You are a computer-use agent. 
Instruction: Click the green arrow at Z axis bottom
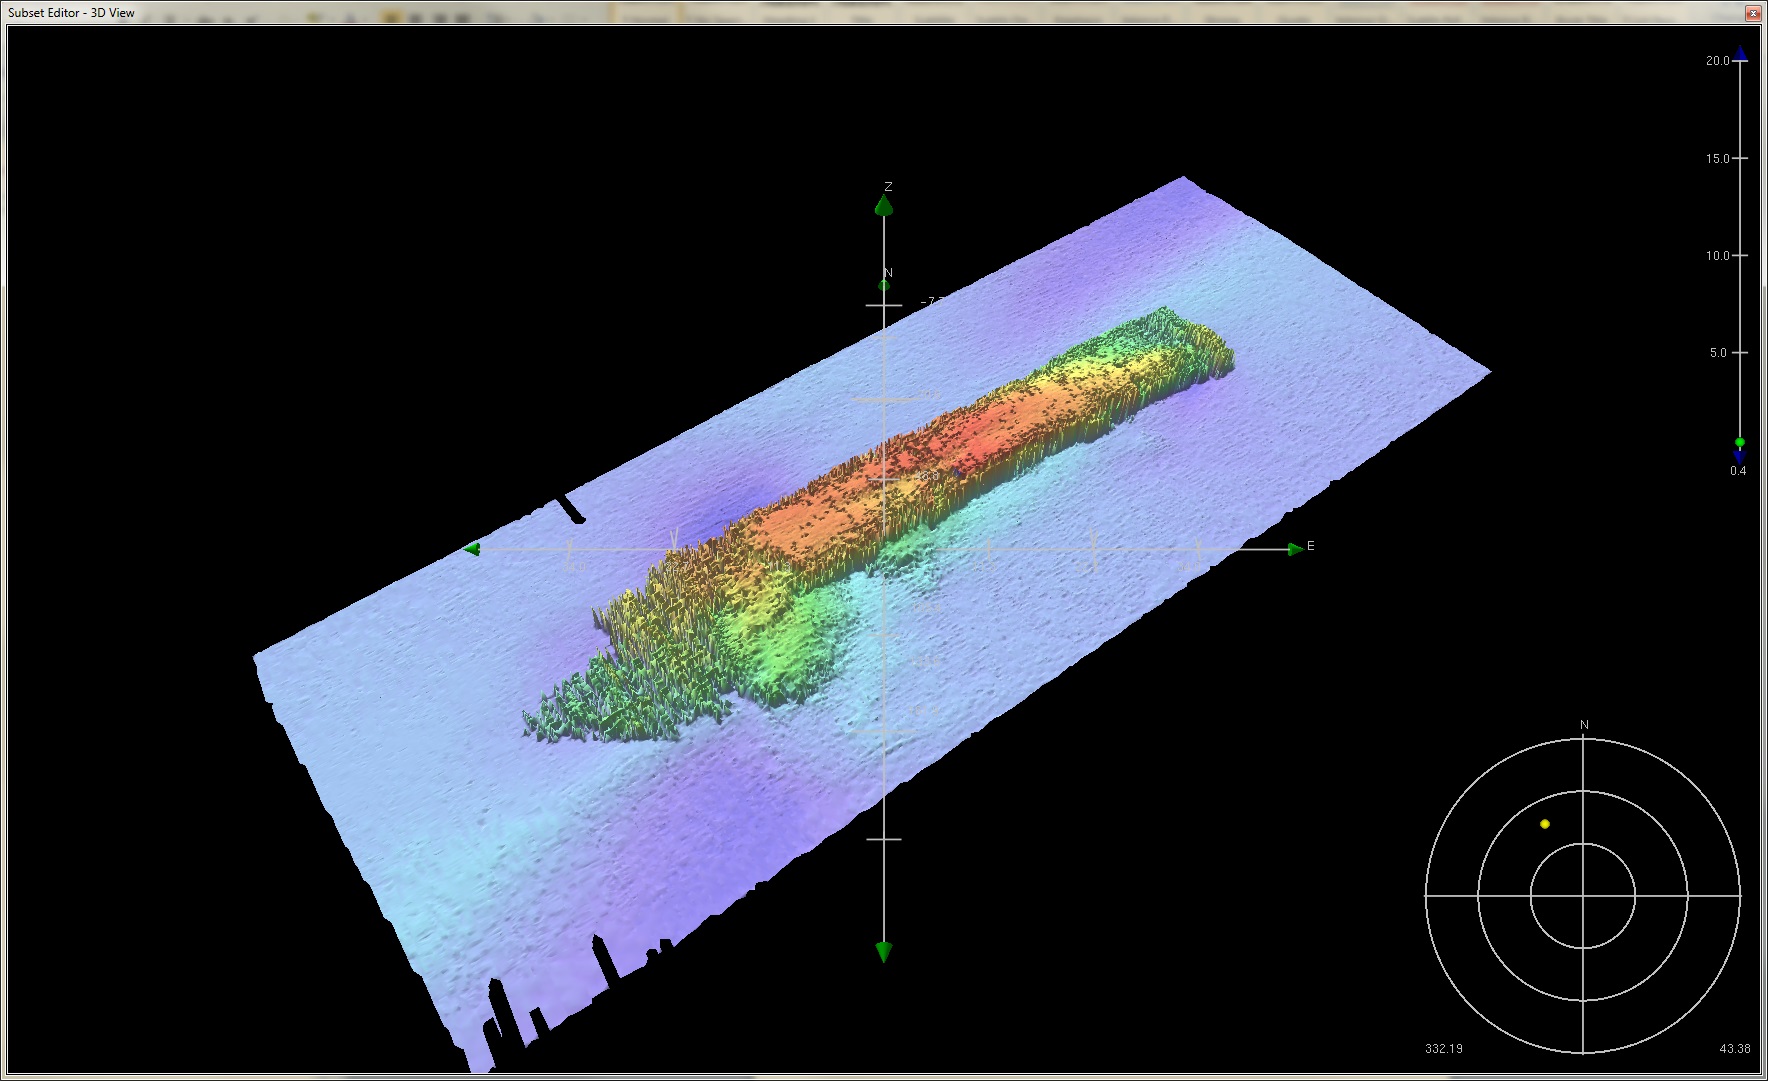coord(884,952)
